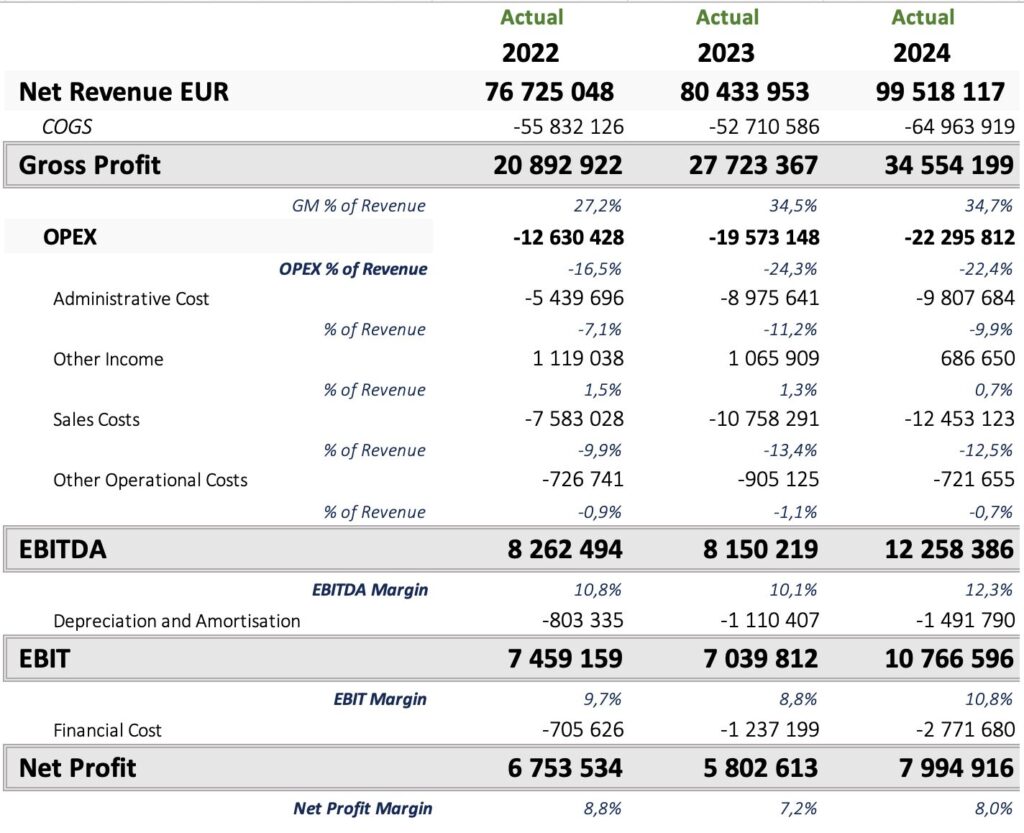Image resolution: width=1024 pixels, height=833 pixels.
Task: Click the Net Revenue EUR row label
Action: (123, 92)
